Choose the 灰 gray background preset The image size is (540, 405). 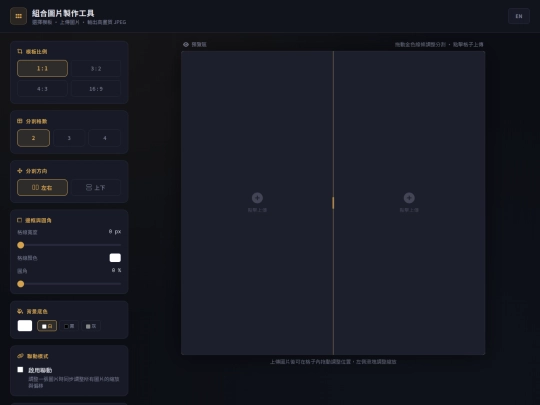coord(91,326)
